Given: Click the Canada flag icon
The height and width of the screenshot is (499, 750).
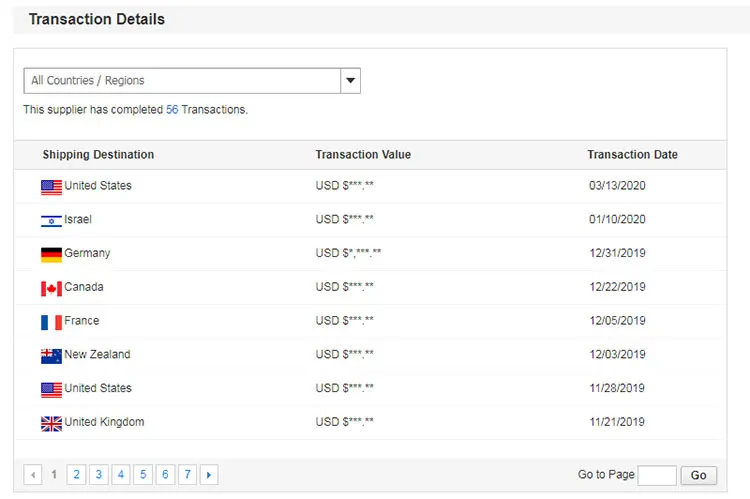Looking at the screenshot, I should [51, 288].
